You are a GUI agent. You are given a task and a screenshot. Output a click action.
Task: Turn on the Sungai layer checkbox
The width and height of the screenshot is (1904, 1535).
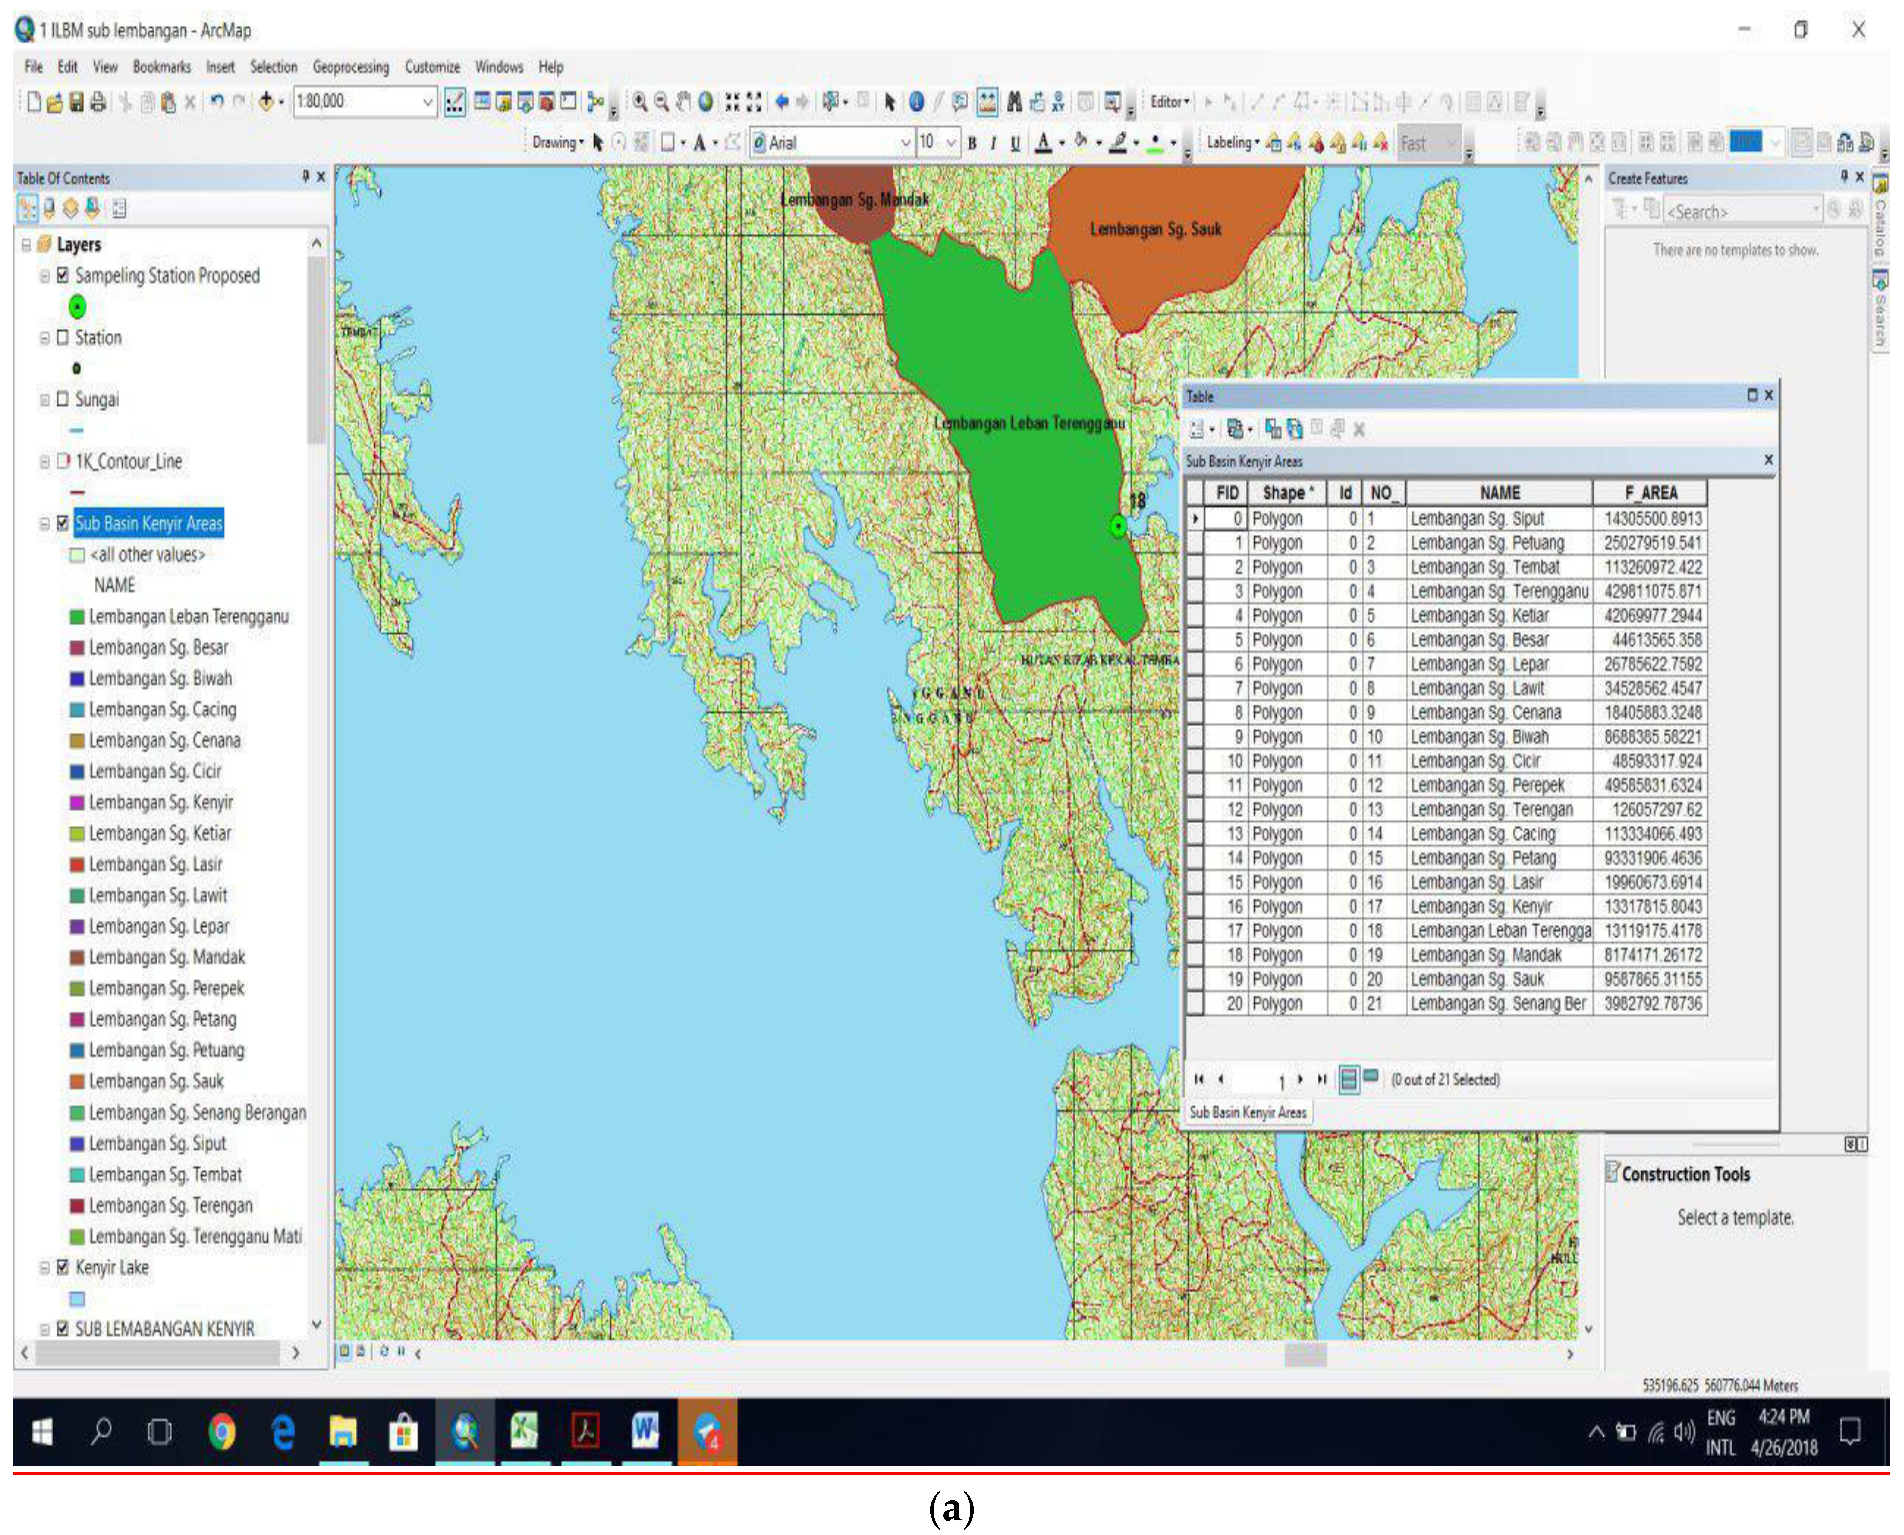click(x=63, y=399)
